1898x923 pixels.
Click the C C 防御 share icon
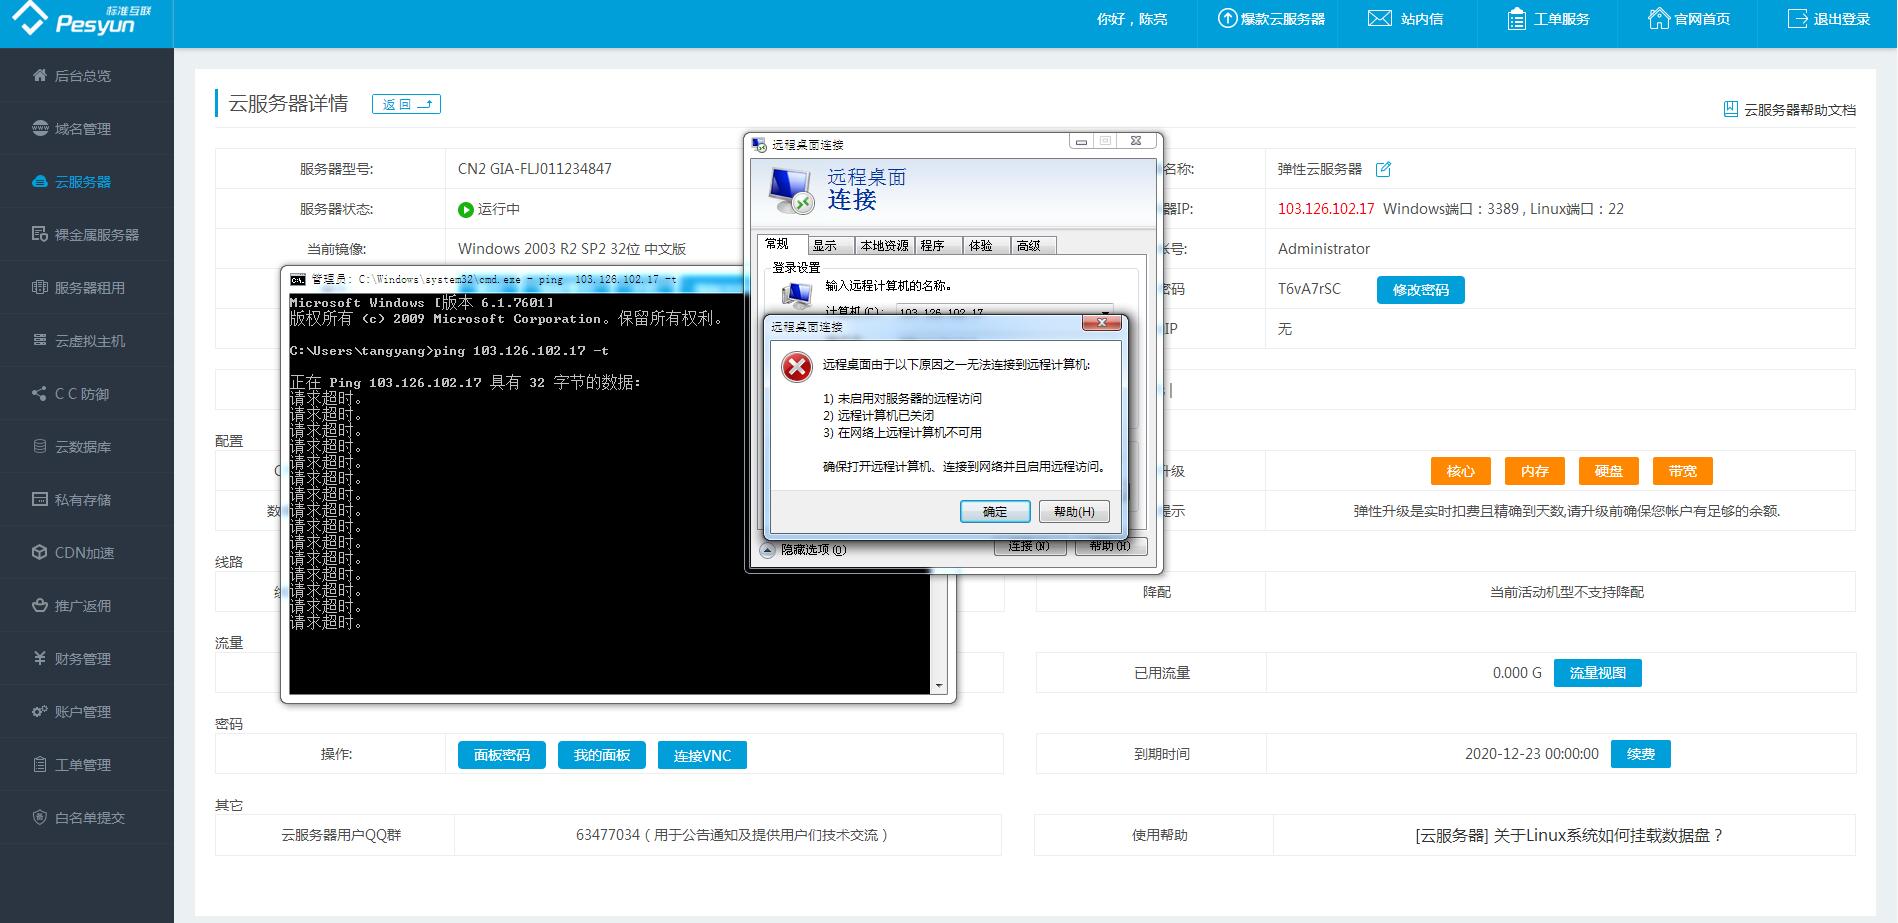point(40,394)
